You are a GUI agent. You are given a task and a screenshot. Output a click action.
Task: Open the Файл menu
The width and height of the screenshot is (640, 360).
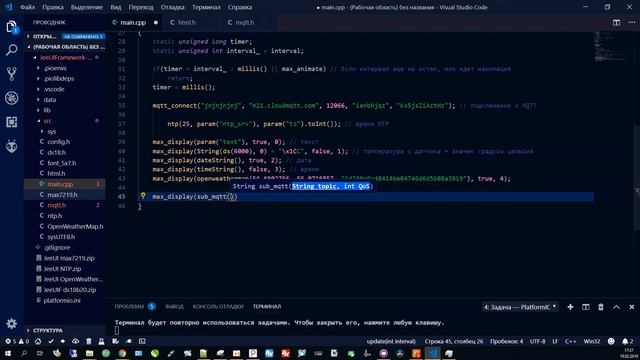click(27, 7)
